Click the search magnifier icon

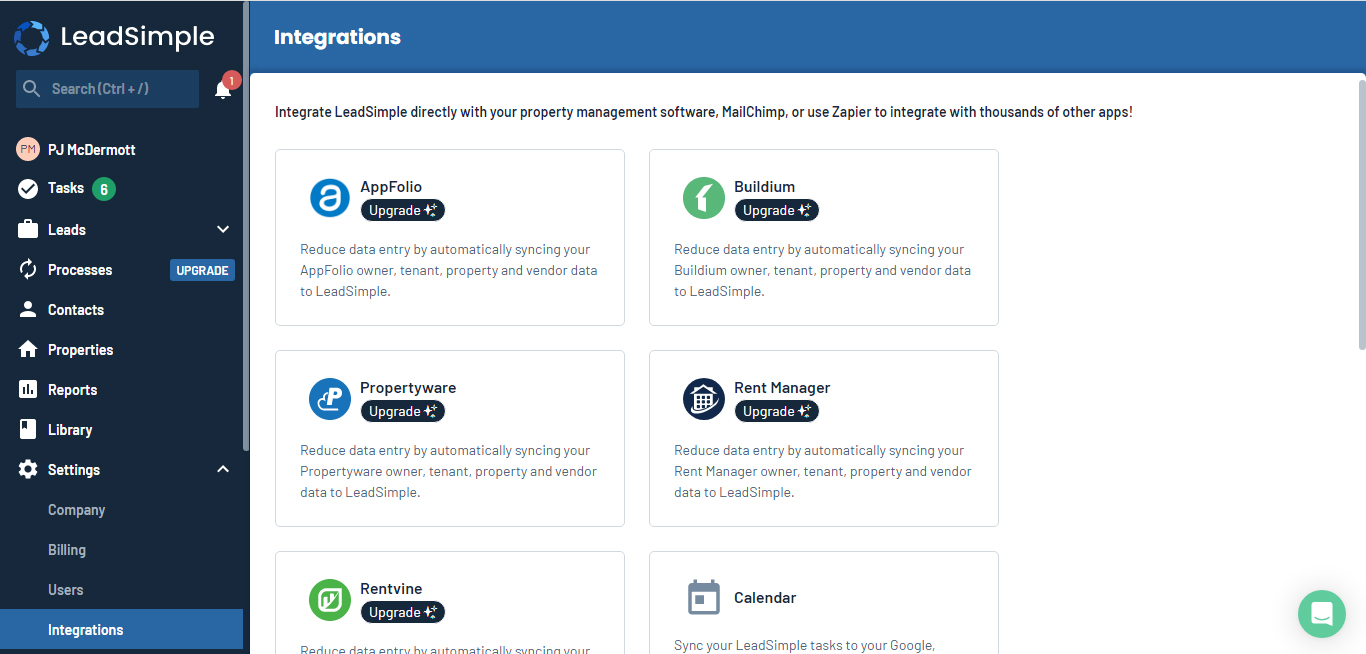pyautogui.click(x=31, y=89)
